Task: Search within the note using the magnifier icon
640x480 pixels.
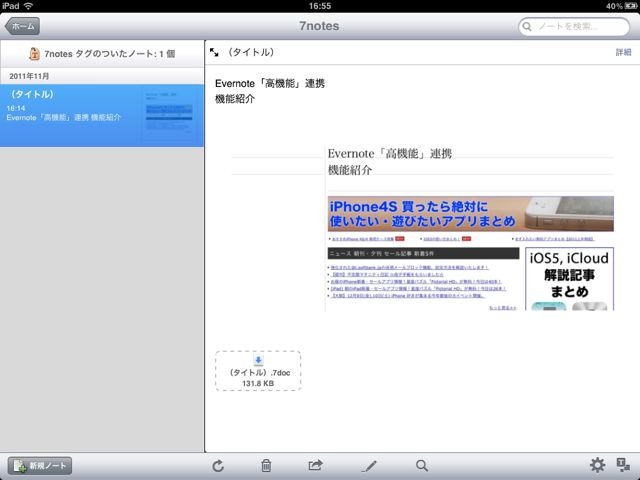Action: pyautogui.click(x=422, y=465)
